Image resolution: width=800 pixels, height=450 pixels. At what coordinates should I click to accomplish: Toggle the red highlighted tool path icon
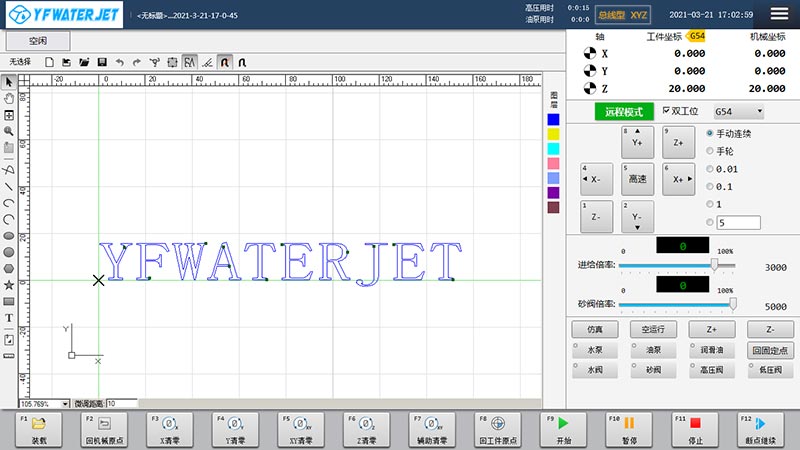[x=224, y=62]
